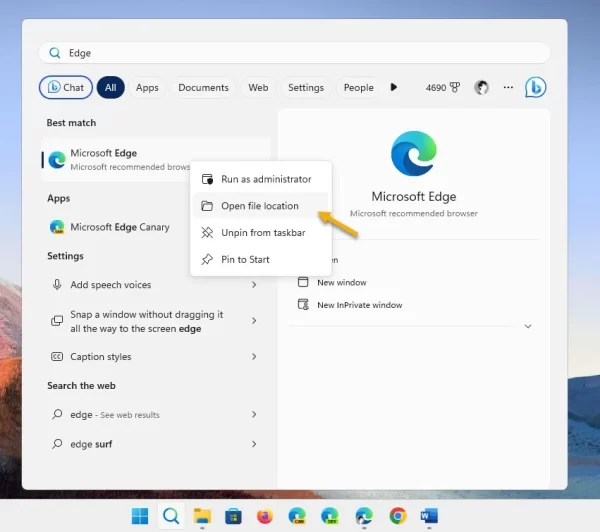Switch to the Documents filter tab

pos(203,88)
